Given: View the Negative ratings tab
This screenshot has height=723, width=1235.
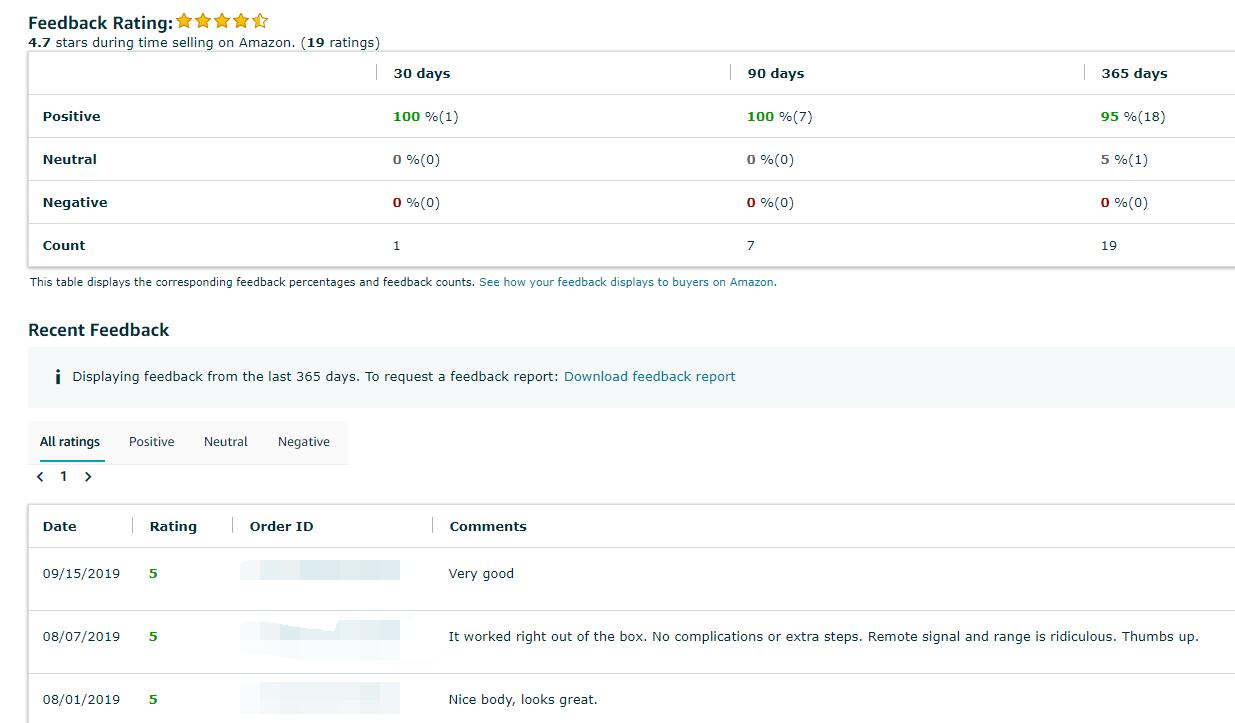Looking at the screenshot, I should coord(304,442).
